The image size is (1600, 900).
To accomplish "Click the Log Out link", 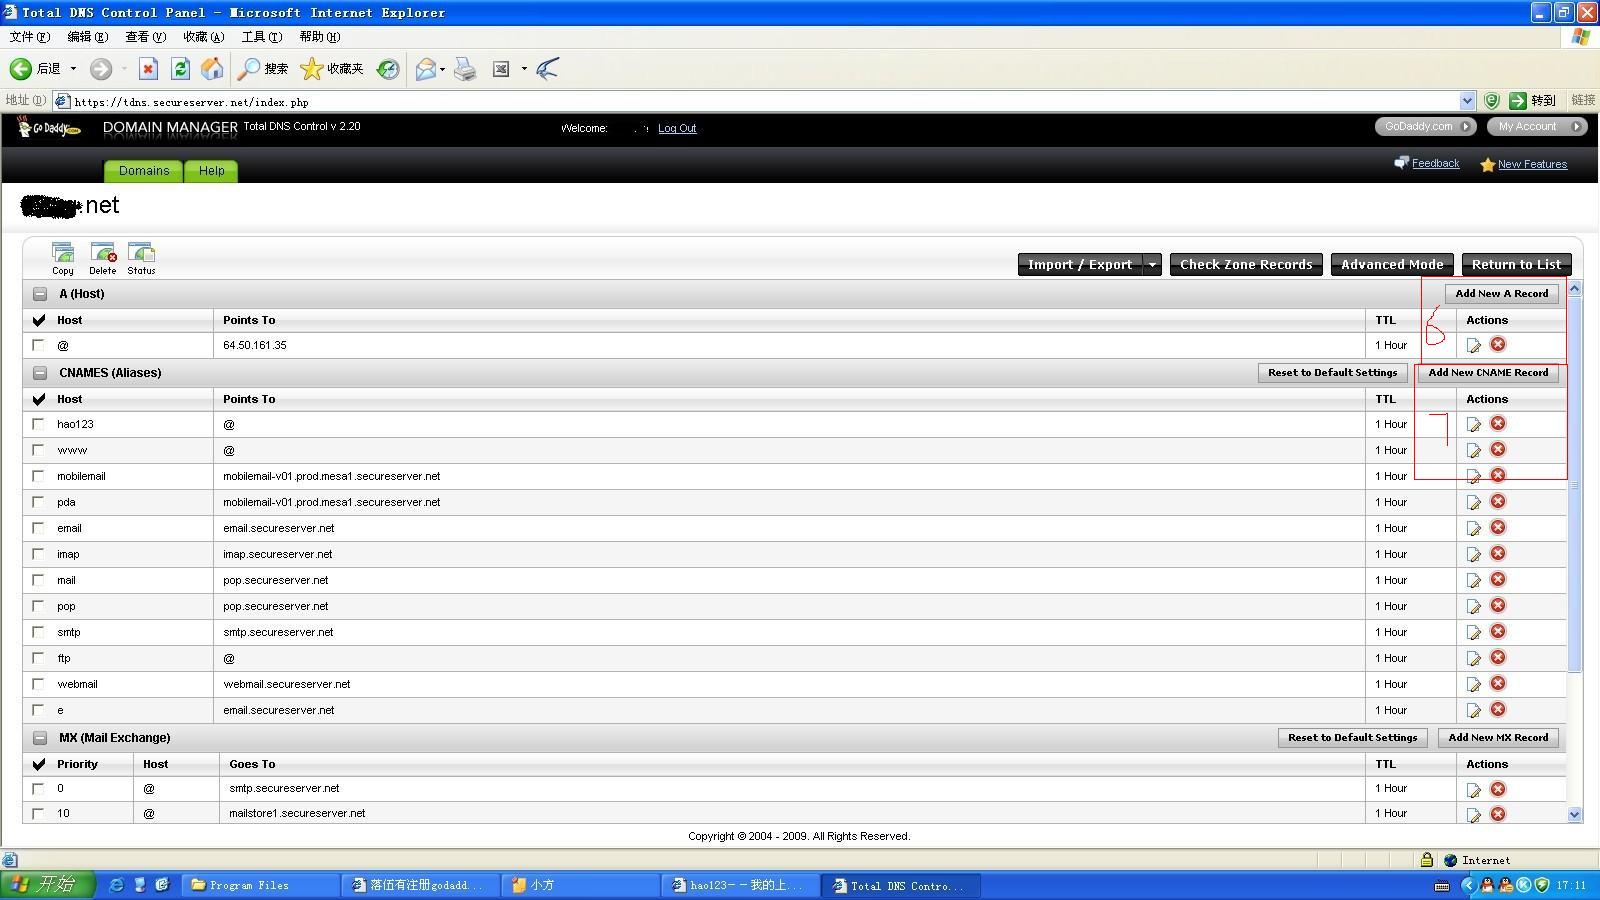I will pos(677,128).
